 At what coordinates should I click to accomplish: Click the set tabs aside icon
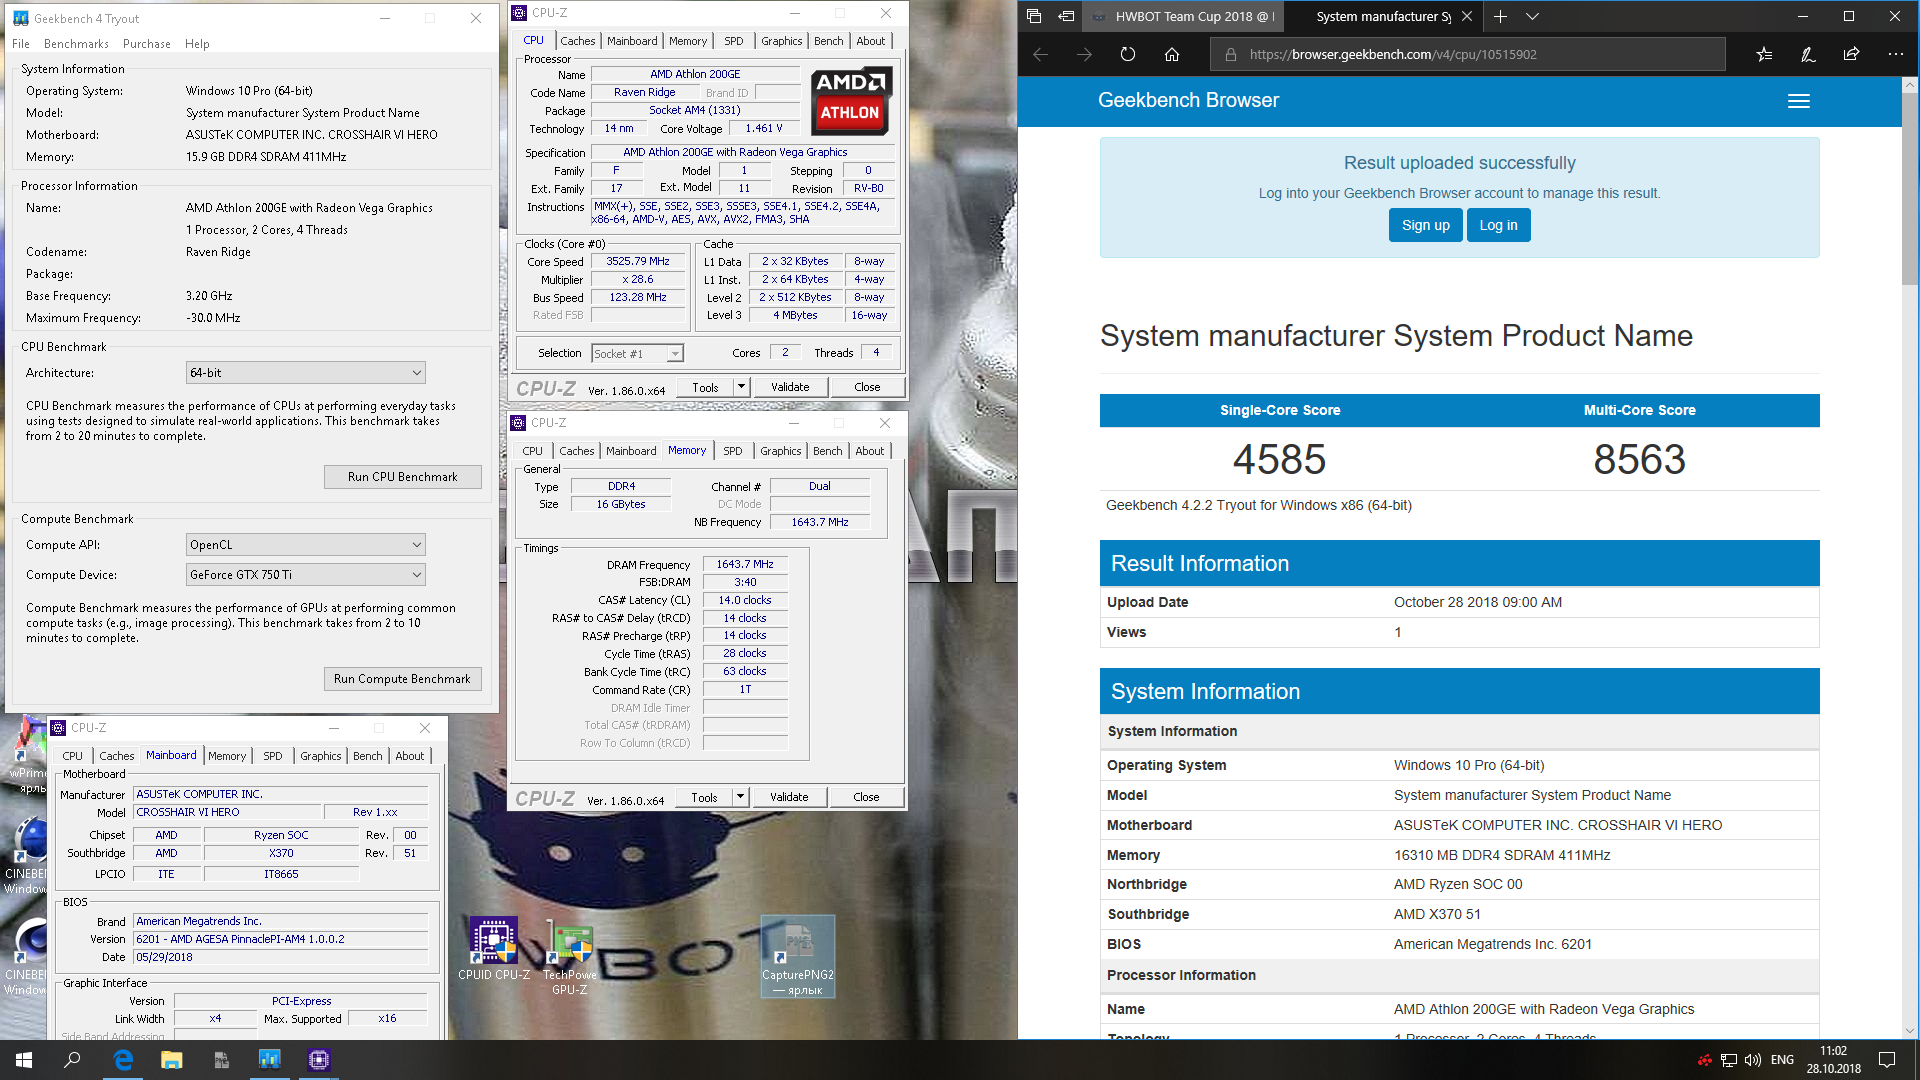pyautogui.click(x=1067, y=16)
